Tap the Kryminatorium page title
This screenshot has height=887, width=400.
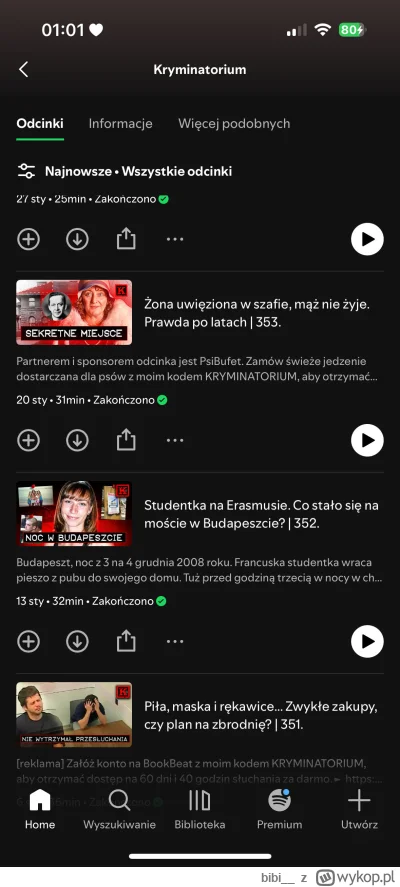(x=200, y=70)
